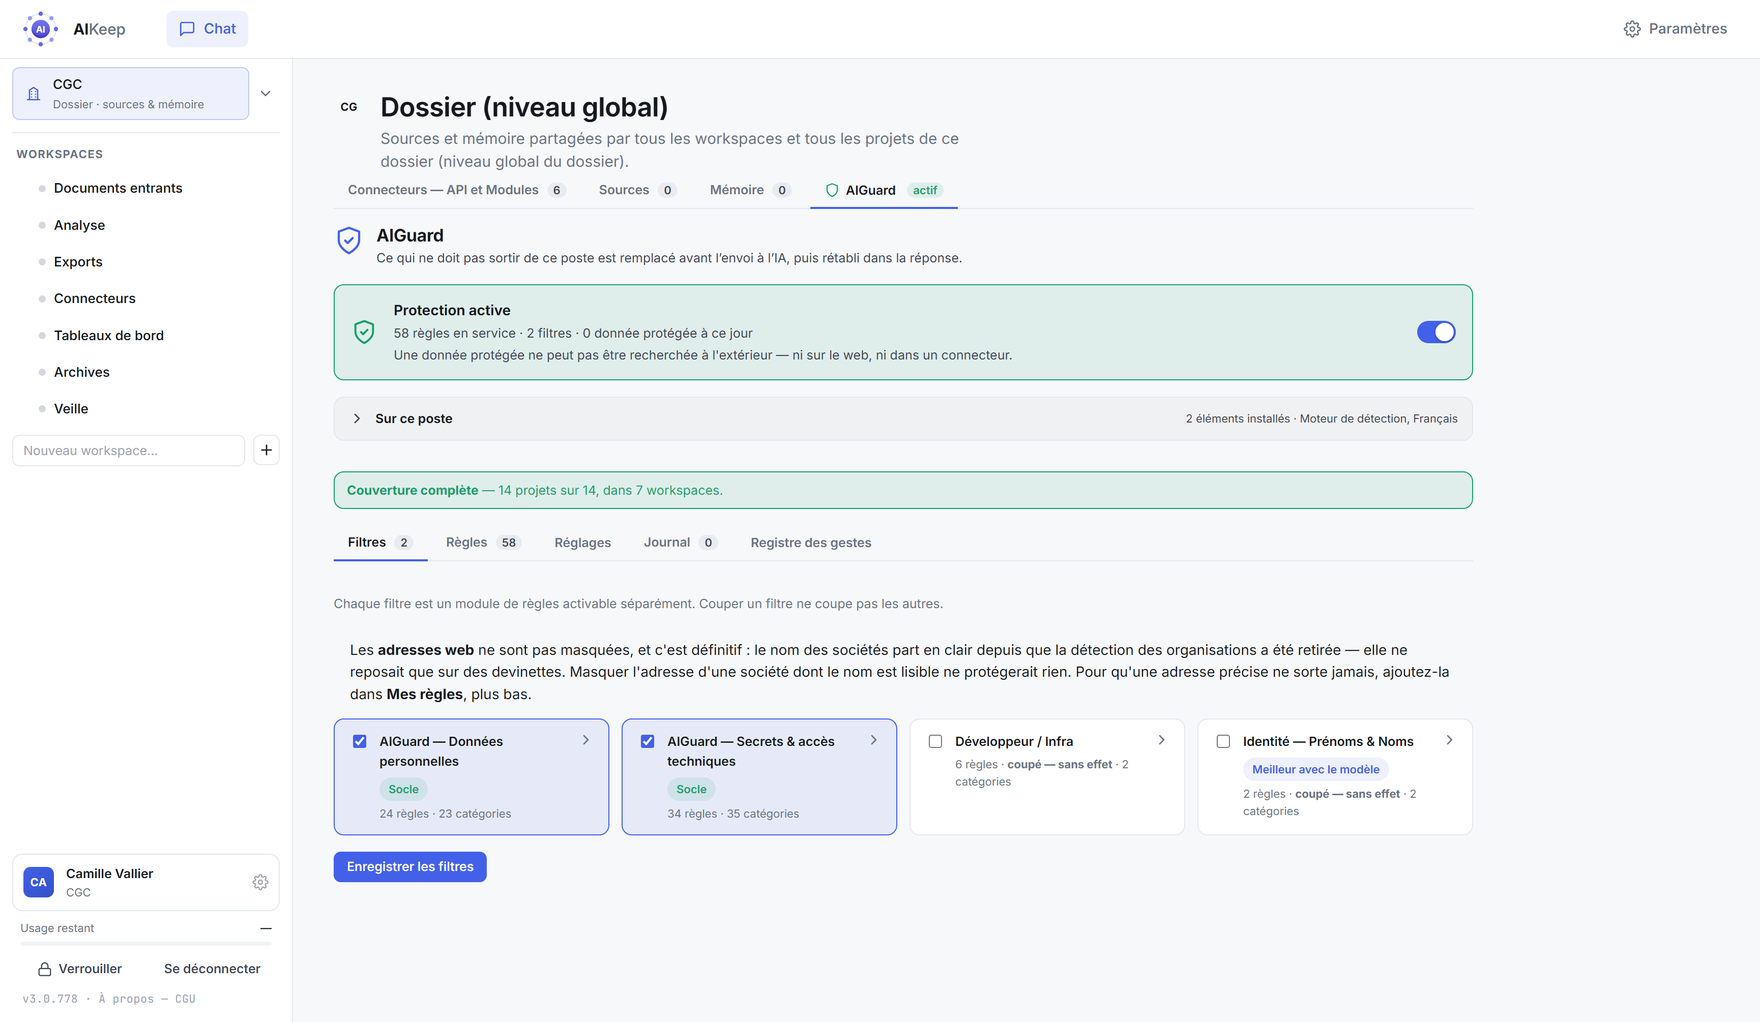Toggle the Protection active switch off
Screen dimensions: 1760x1022
coord(1436,332)
